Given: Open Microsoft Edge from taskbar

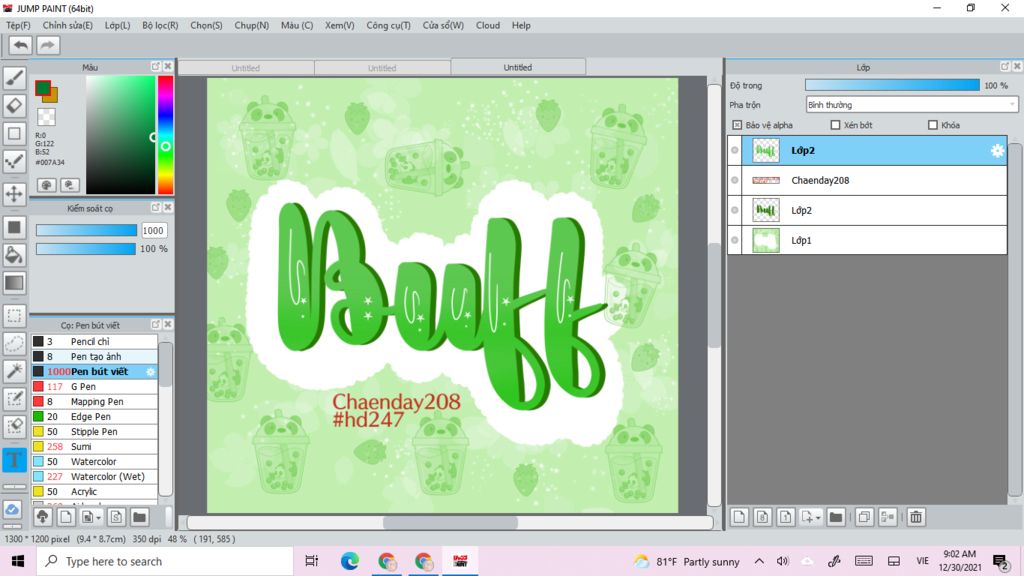Looking at the screenshot, I should [349, 561].
